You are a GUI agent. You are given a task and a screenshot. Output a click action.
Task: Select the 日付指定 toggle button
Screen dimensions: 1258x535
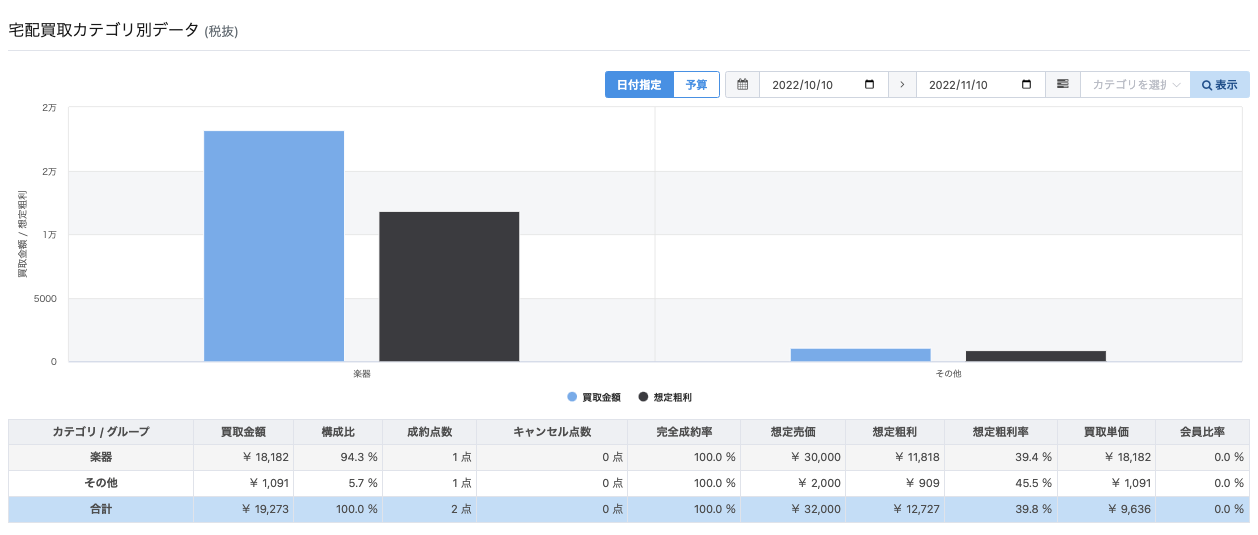(x=639, y=85)
